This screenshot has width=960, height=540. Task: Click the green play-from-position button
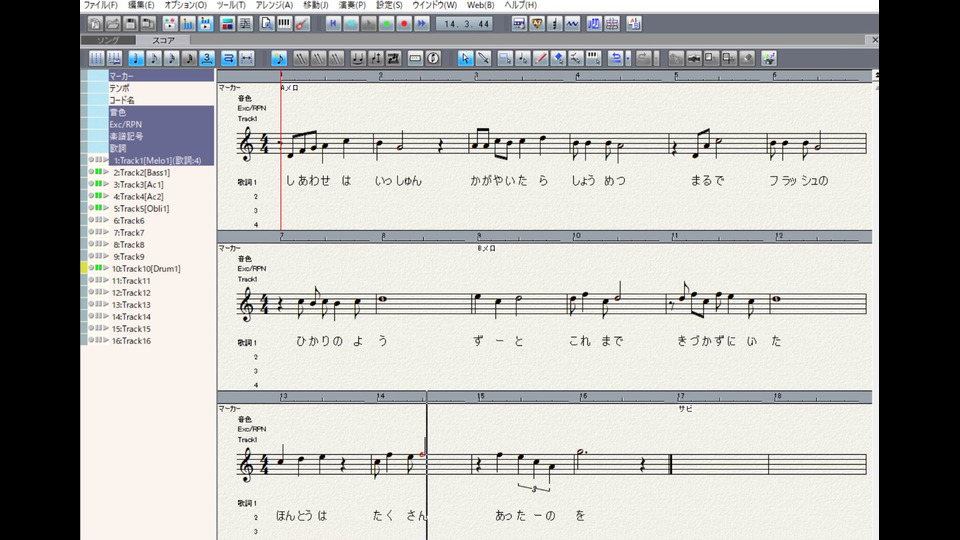pos(386,24)
